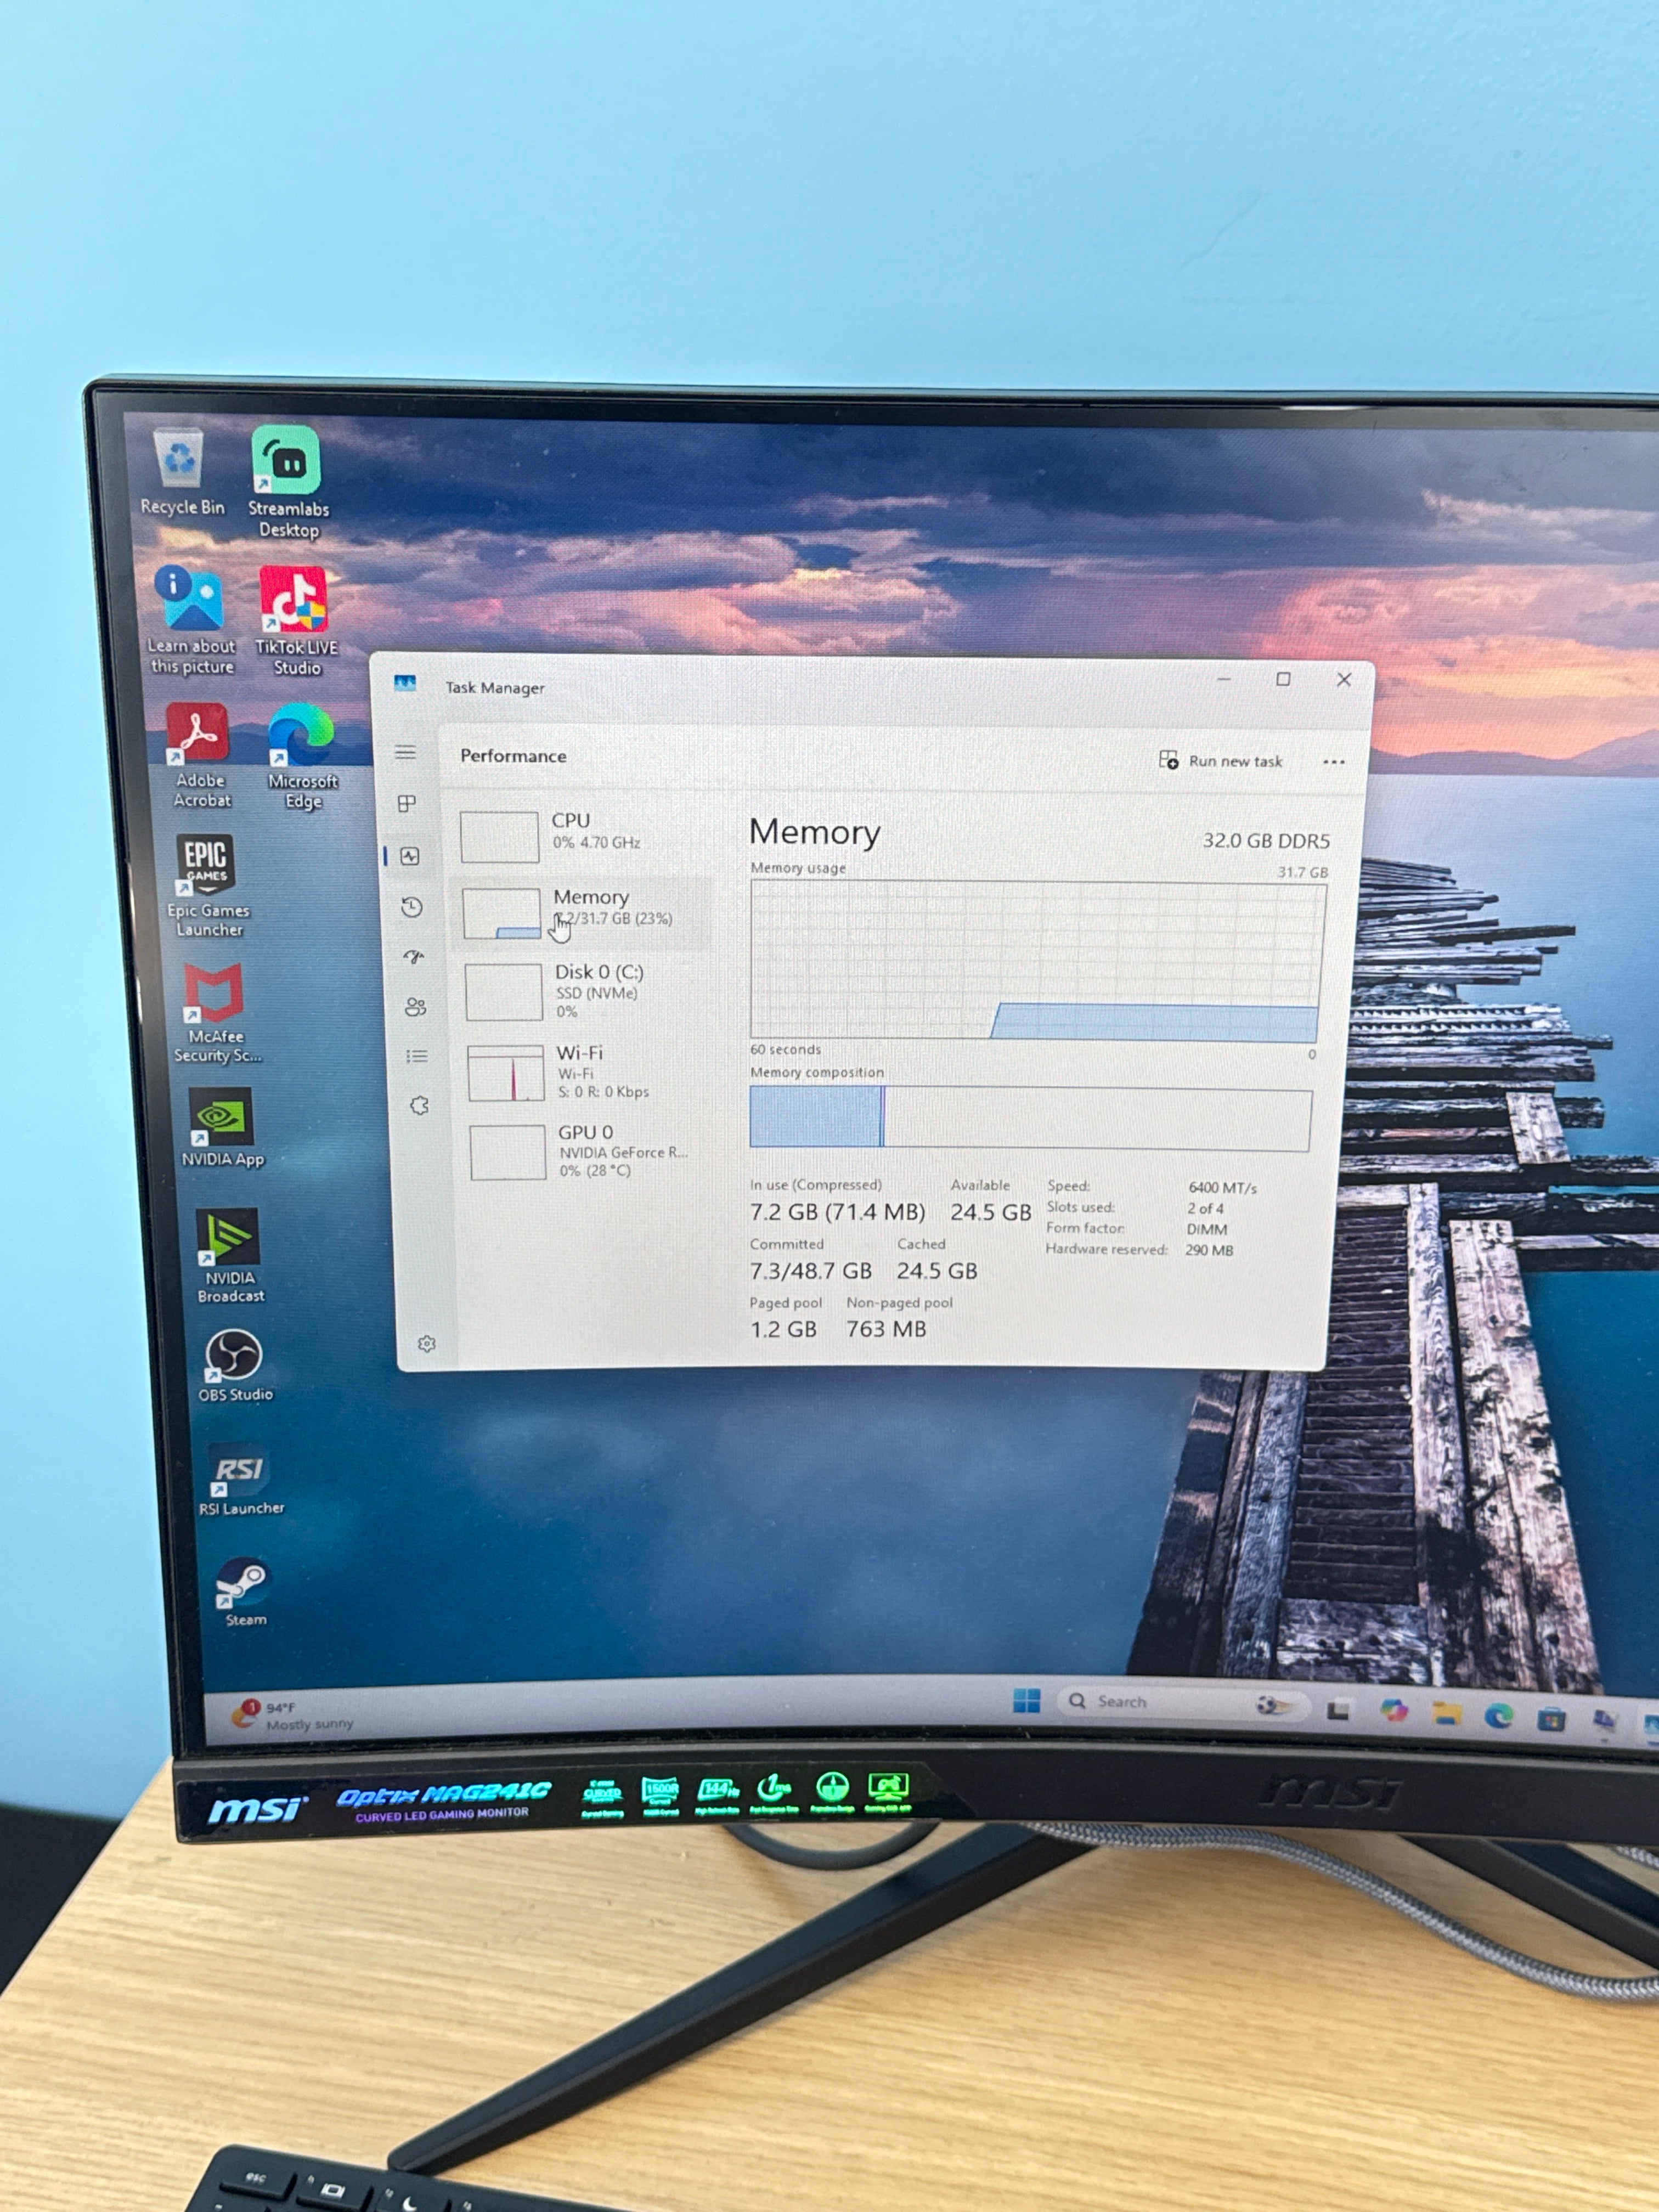The height and width of the screenshot is (2212, 1659).
Task: Click the "7.2 GB (71.4 MB)" in-use value
Action: 837,1212
